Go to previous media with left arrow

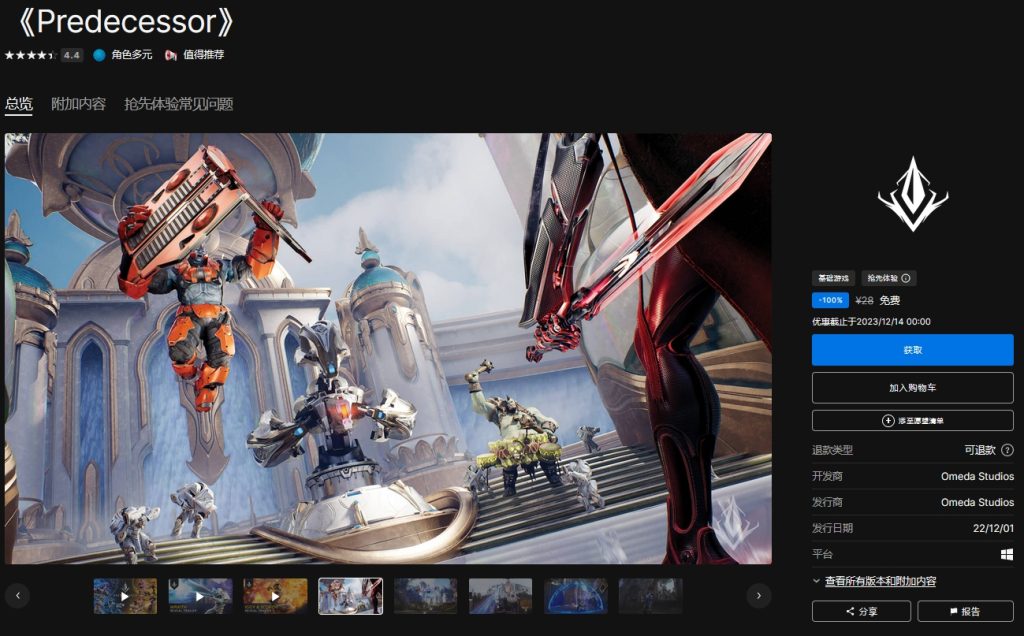click(17, 596)
